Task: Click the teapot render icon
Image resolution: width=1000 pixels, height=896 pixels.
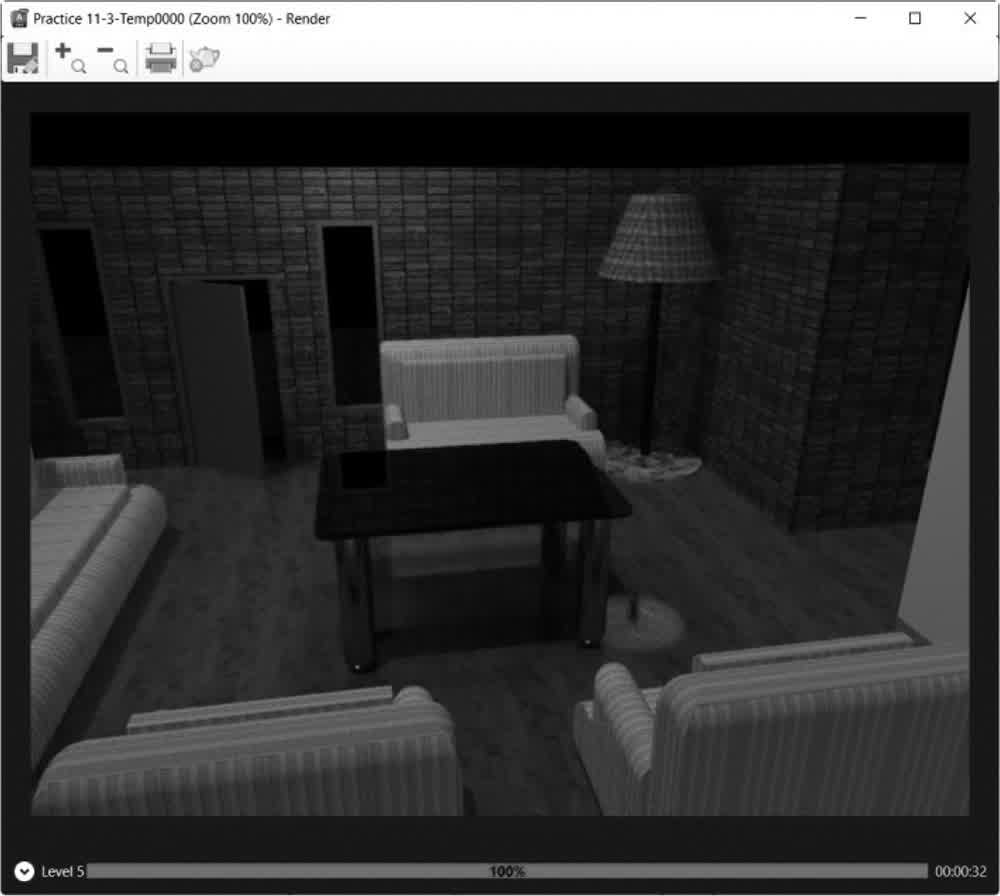Action: tap(204, 59)
